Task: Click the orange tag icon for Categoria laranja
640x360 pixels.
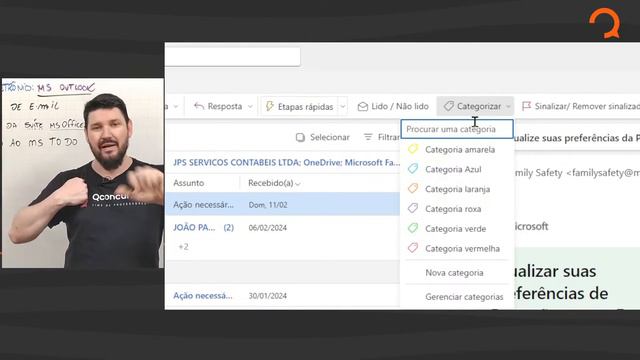Action: (x=413, y=189)
